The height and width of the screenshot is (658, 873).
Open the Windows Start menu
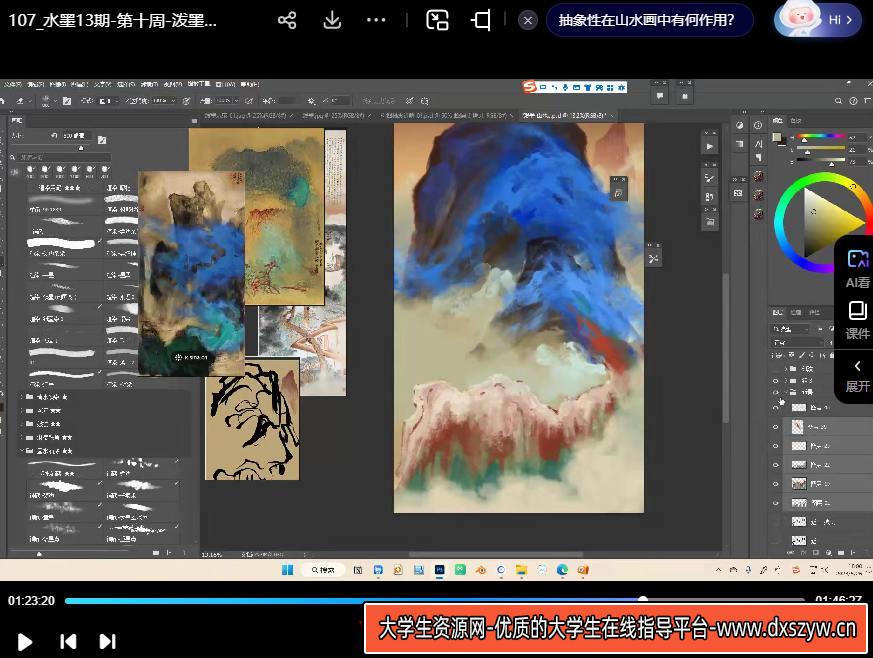click(x=287, y=569)
